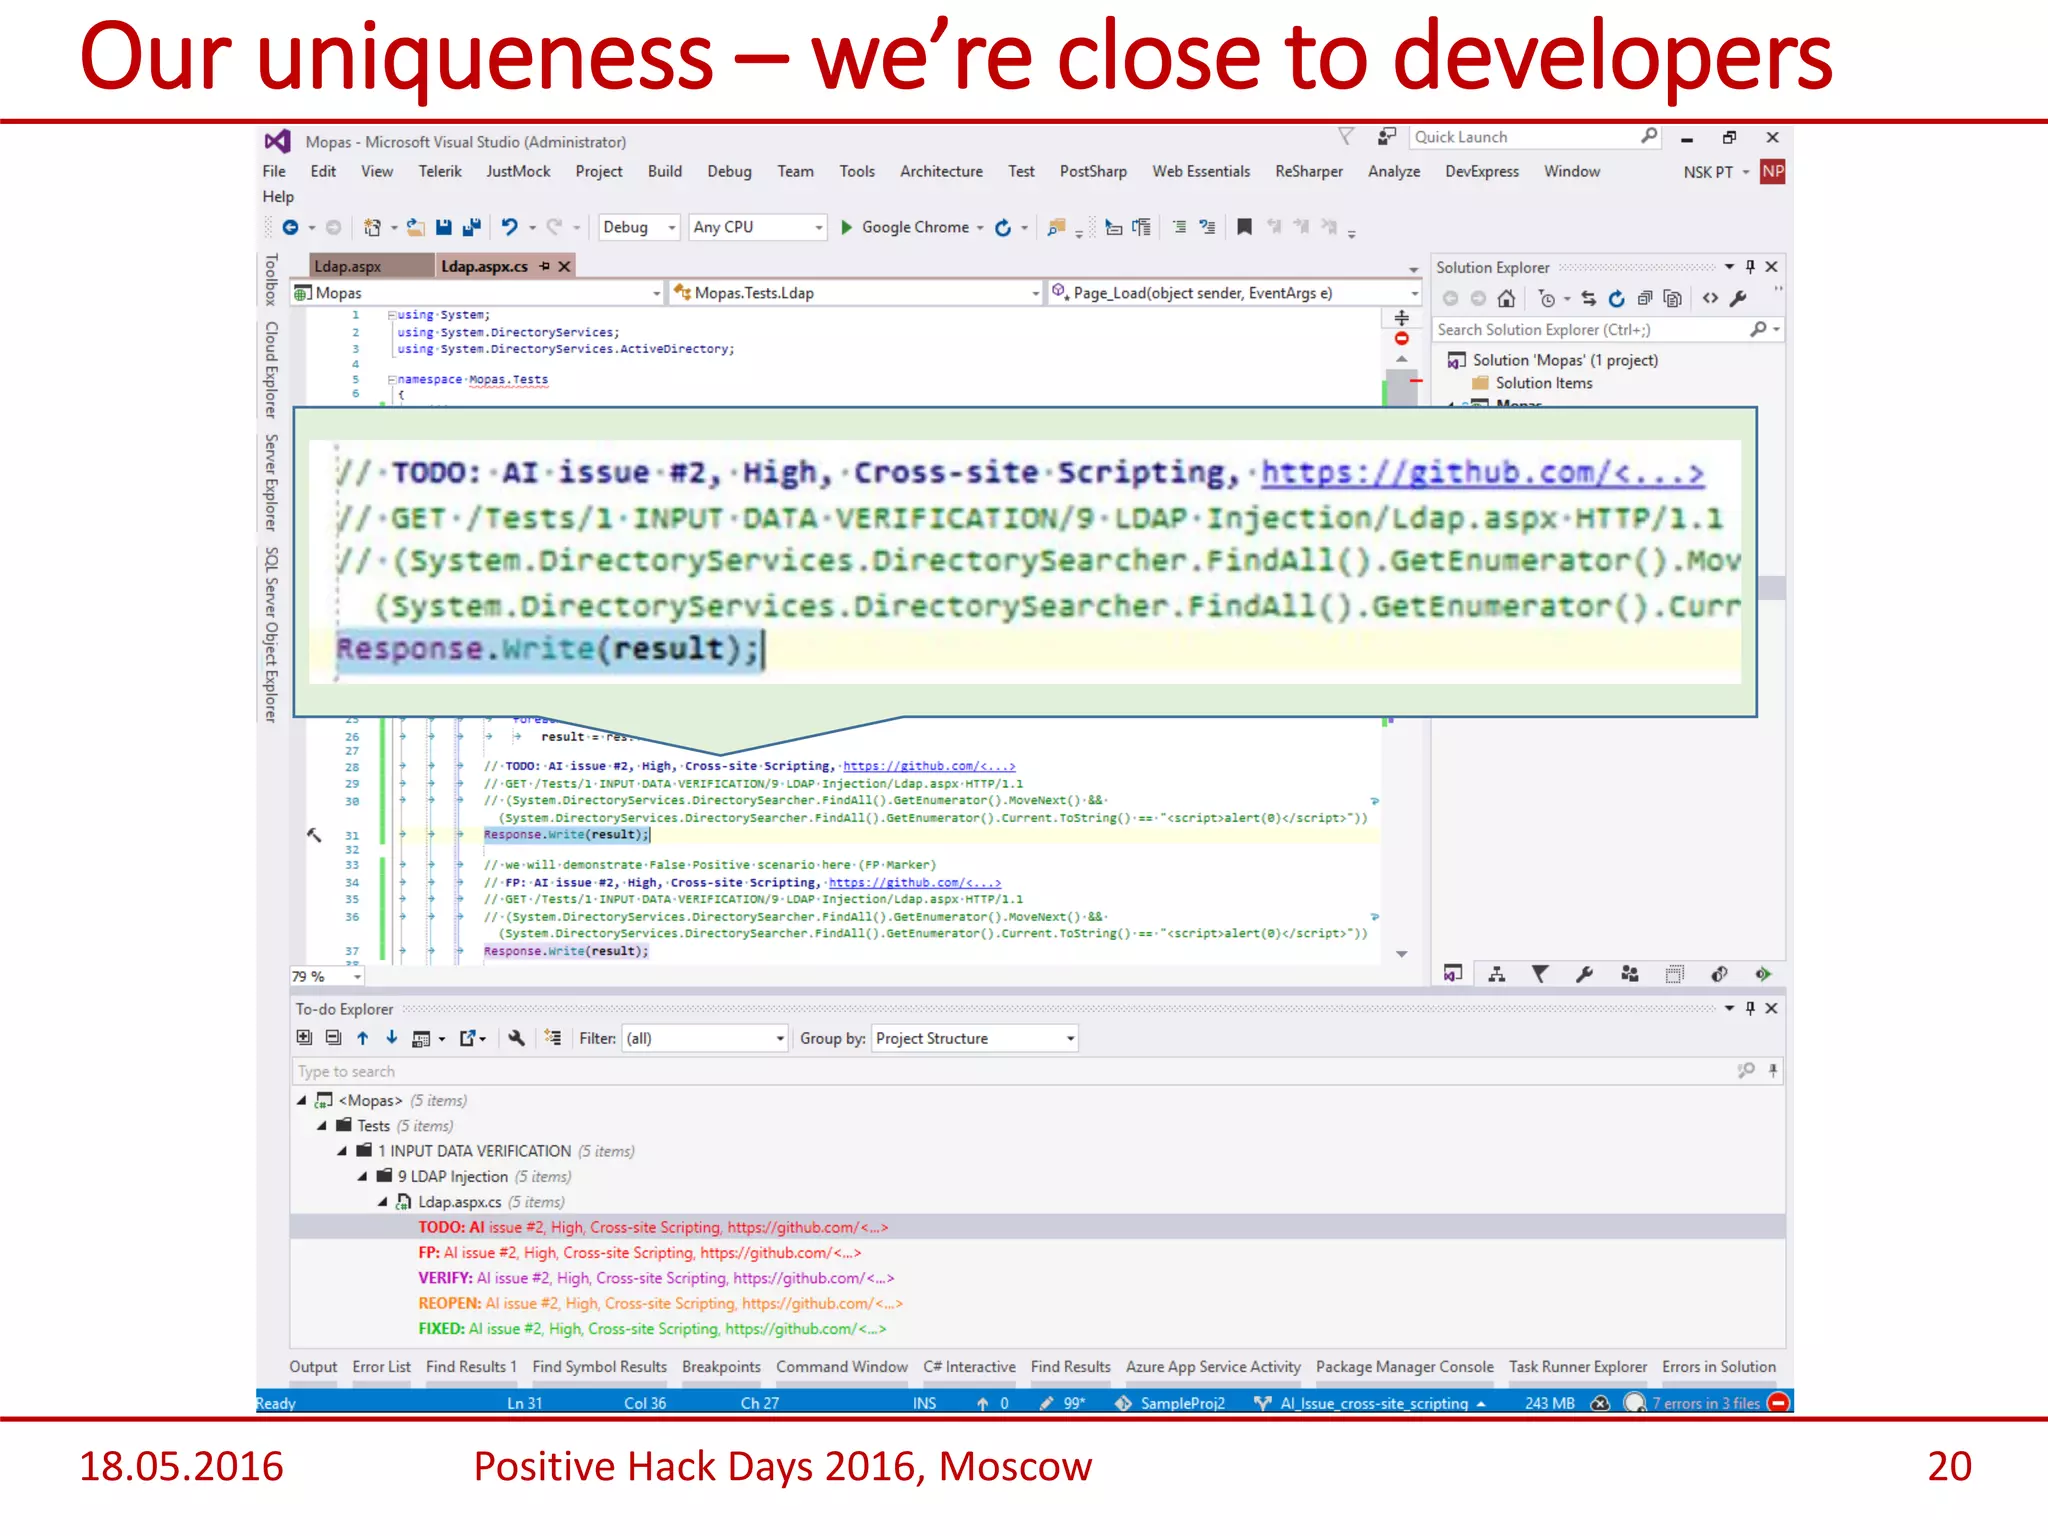This screenshot has height=1536, width=2048.
Task: Open the Google Chrome browser dropdown arrow
Action: point(980,228)
